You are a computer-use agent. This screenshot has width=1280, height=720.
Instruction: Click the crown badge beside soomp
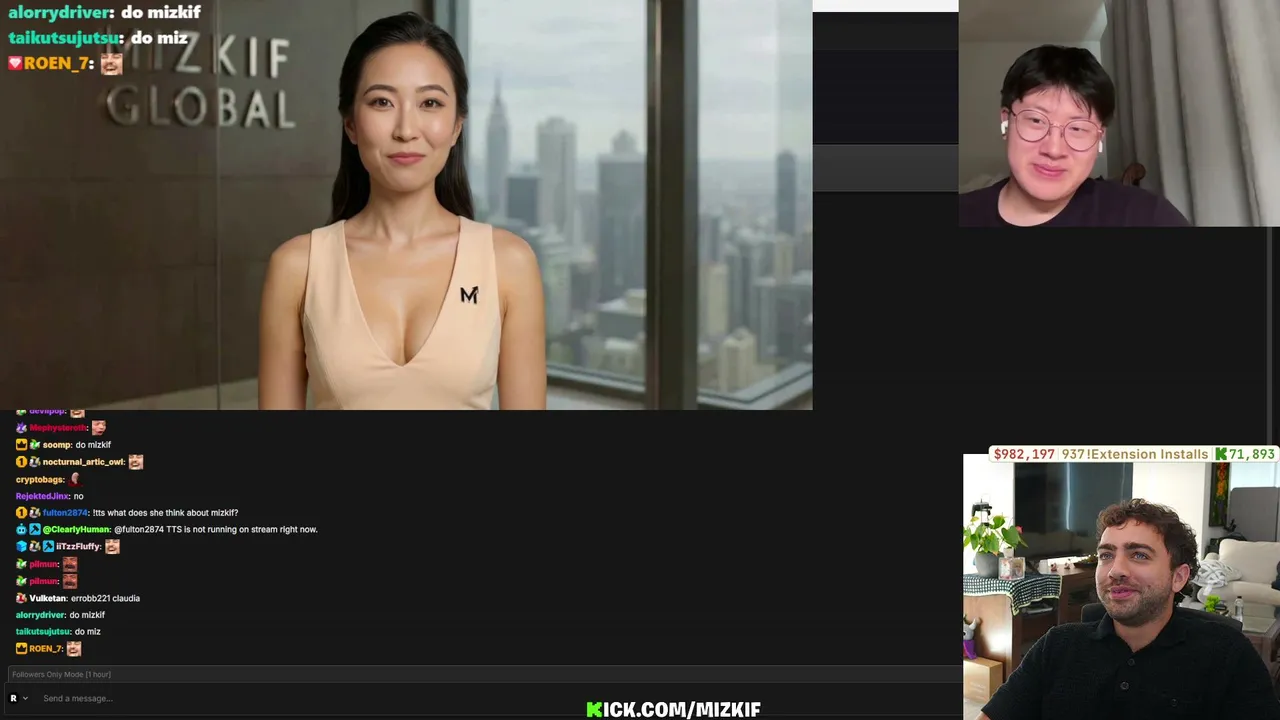click(x=21, y=445)
